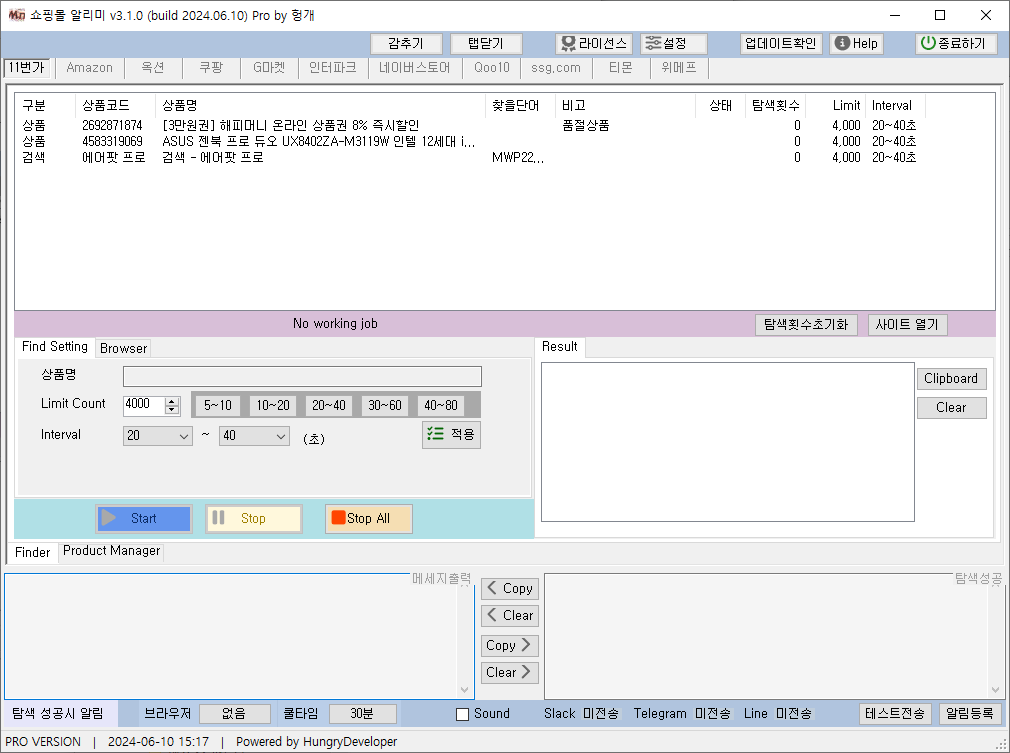Viewport: 1010px width, 753px height.
Task: Click the Stop All button
Action: click(x=368, y=519)
